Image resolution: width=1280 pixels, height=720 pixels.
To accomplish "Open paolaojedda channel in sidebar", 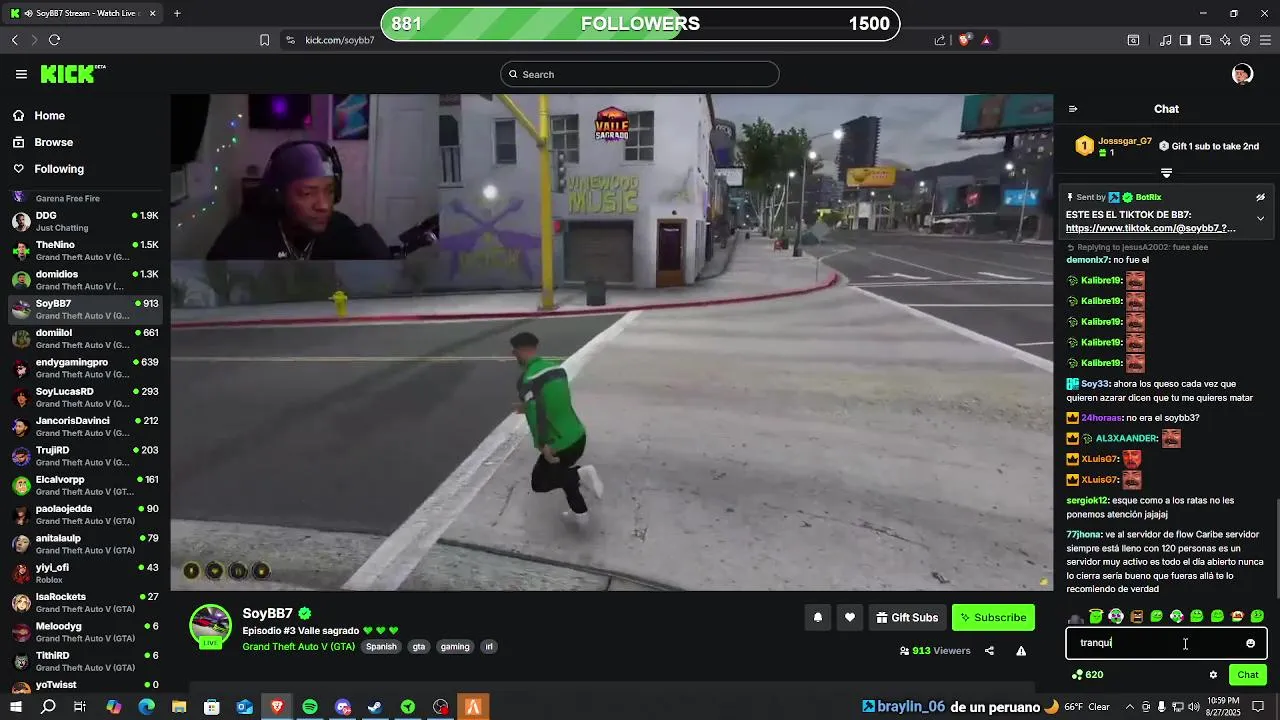I will pos(85,514).
